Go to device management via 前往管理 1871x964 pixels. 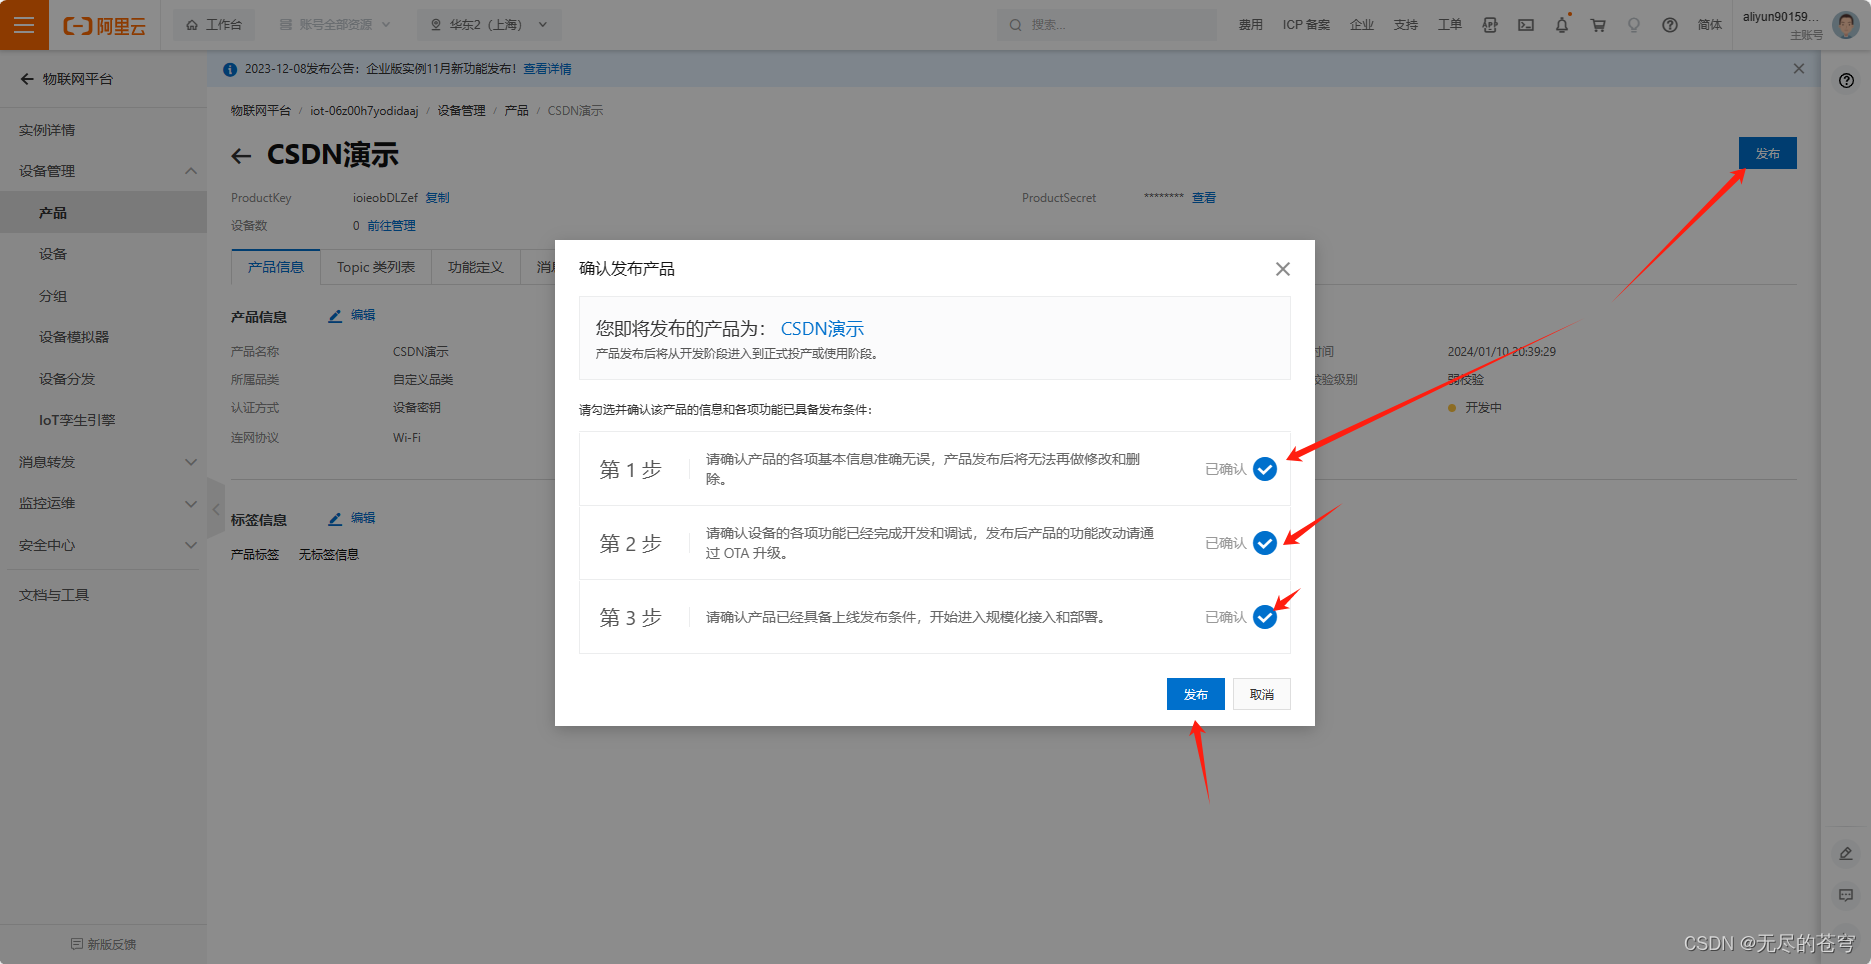(x=391, y=226)
